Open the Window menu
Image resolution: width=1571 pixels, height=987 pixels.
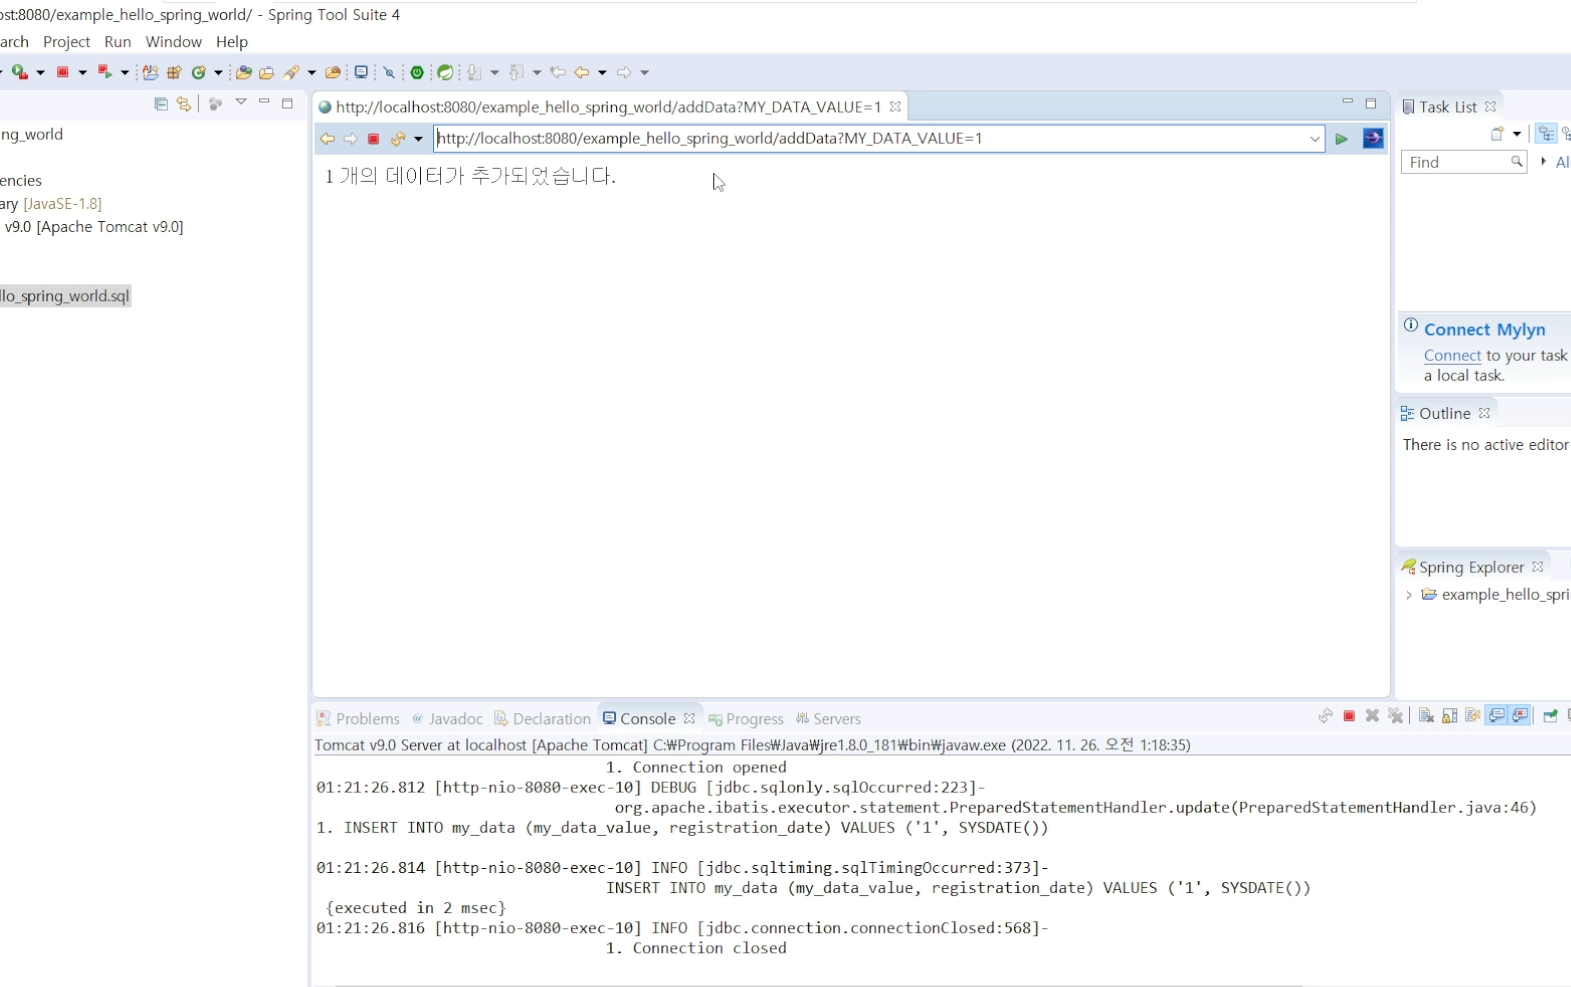pos(174,42)
